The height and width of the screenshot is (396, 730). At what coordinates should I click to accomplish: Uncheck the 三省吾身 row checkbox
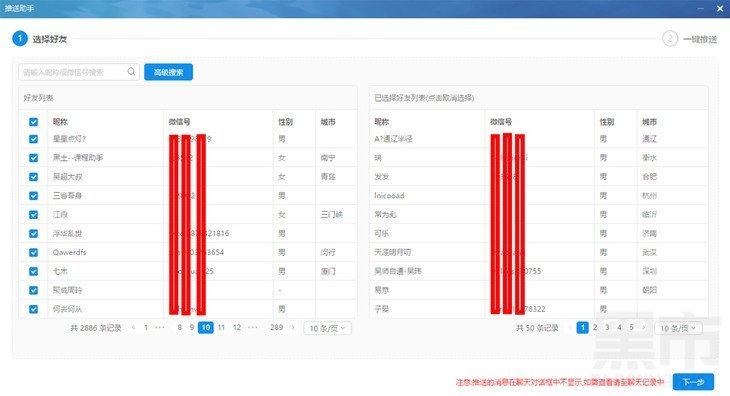(34, 195)
